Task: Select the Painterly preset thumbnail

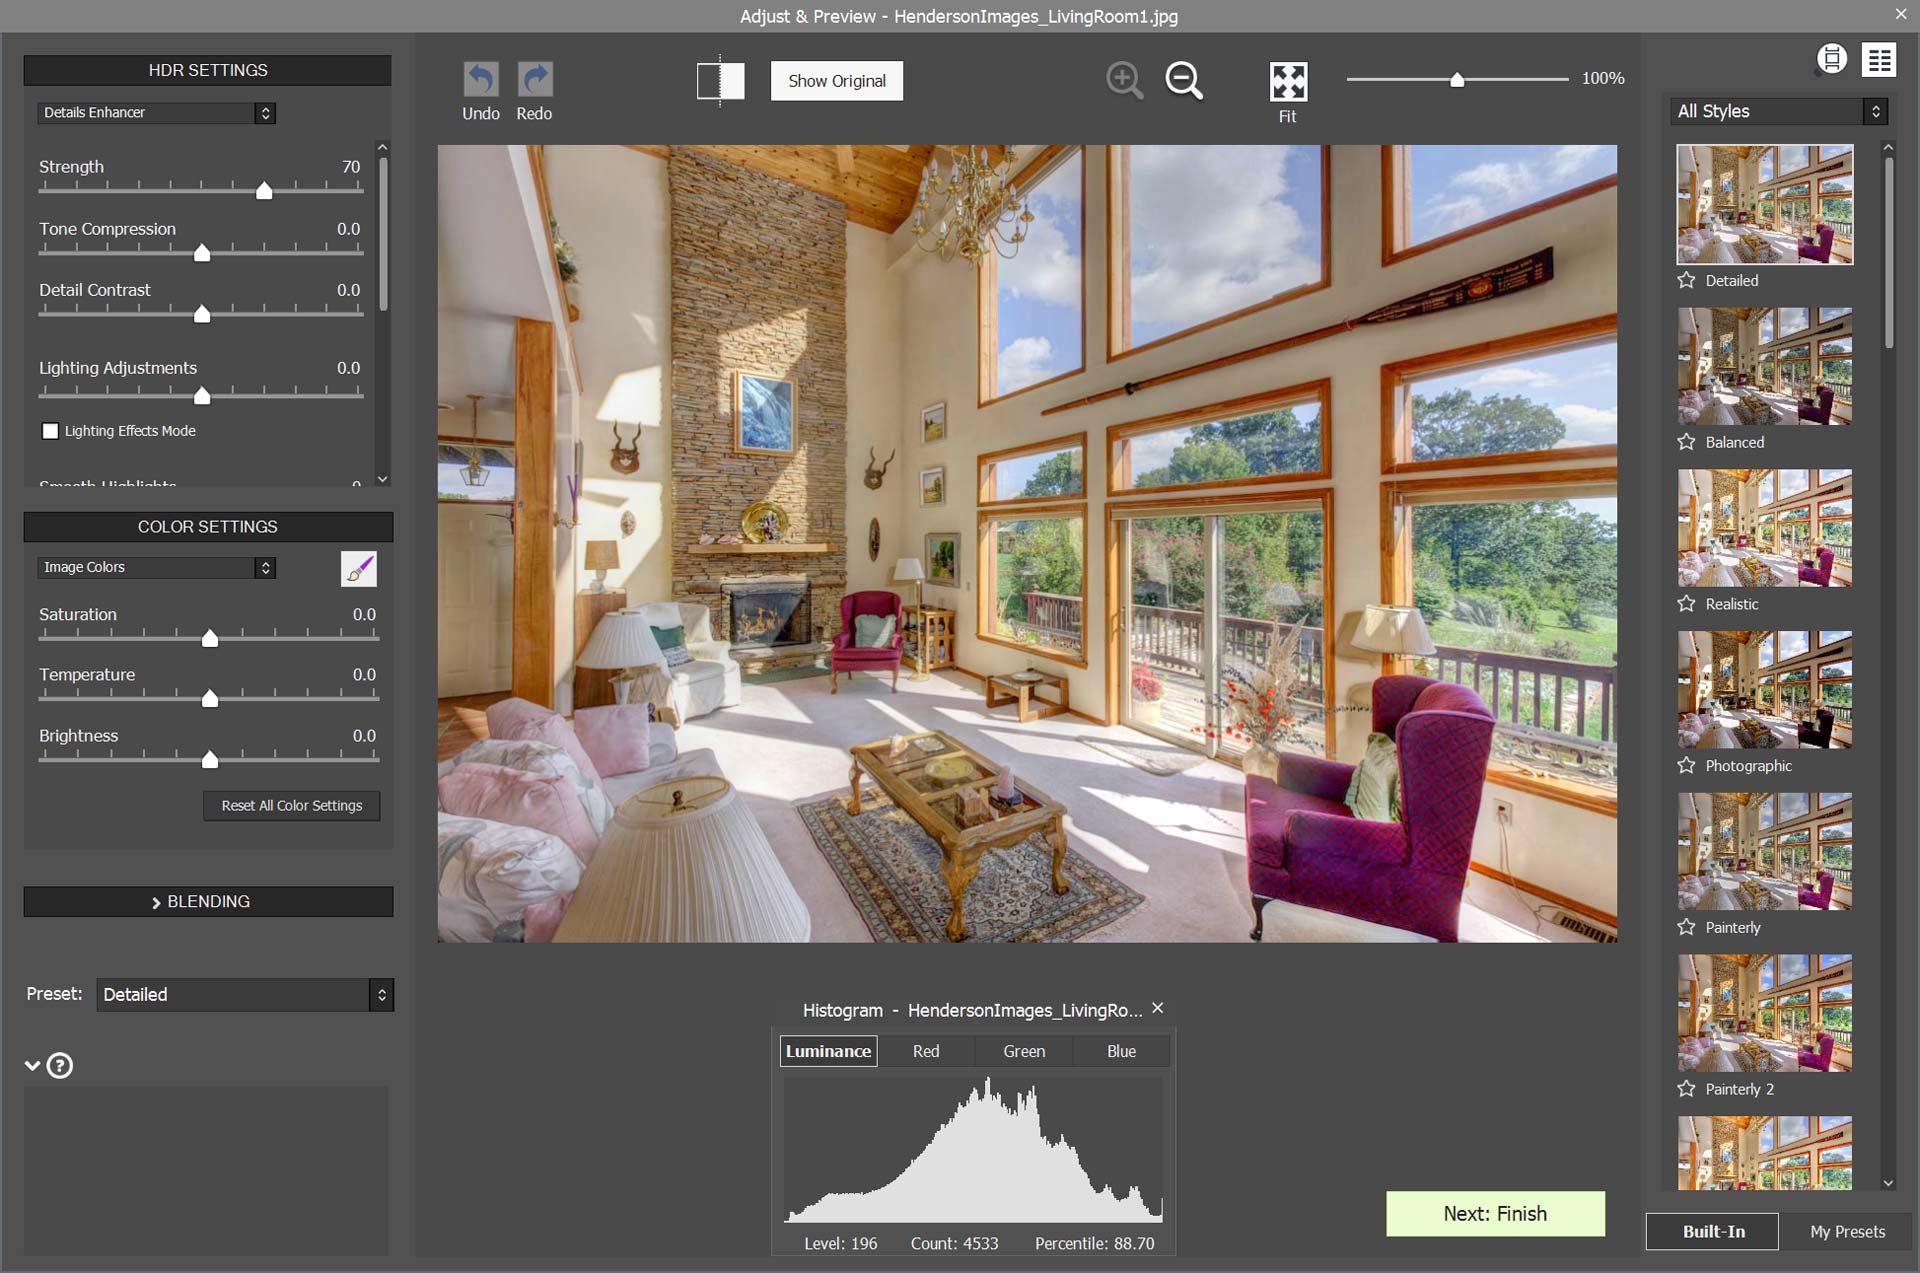Action: pos(1765,851)
